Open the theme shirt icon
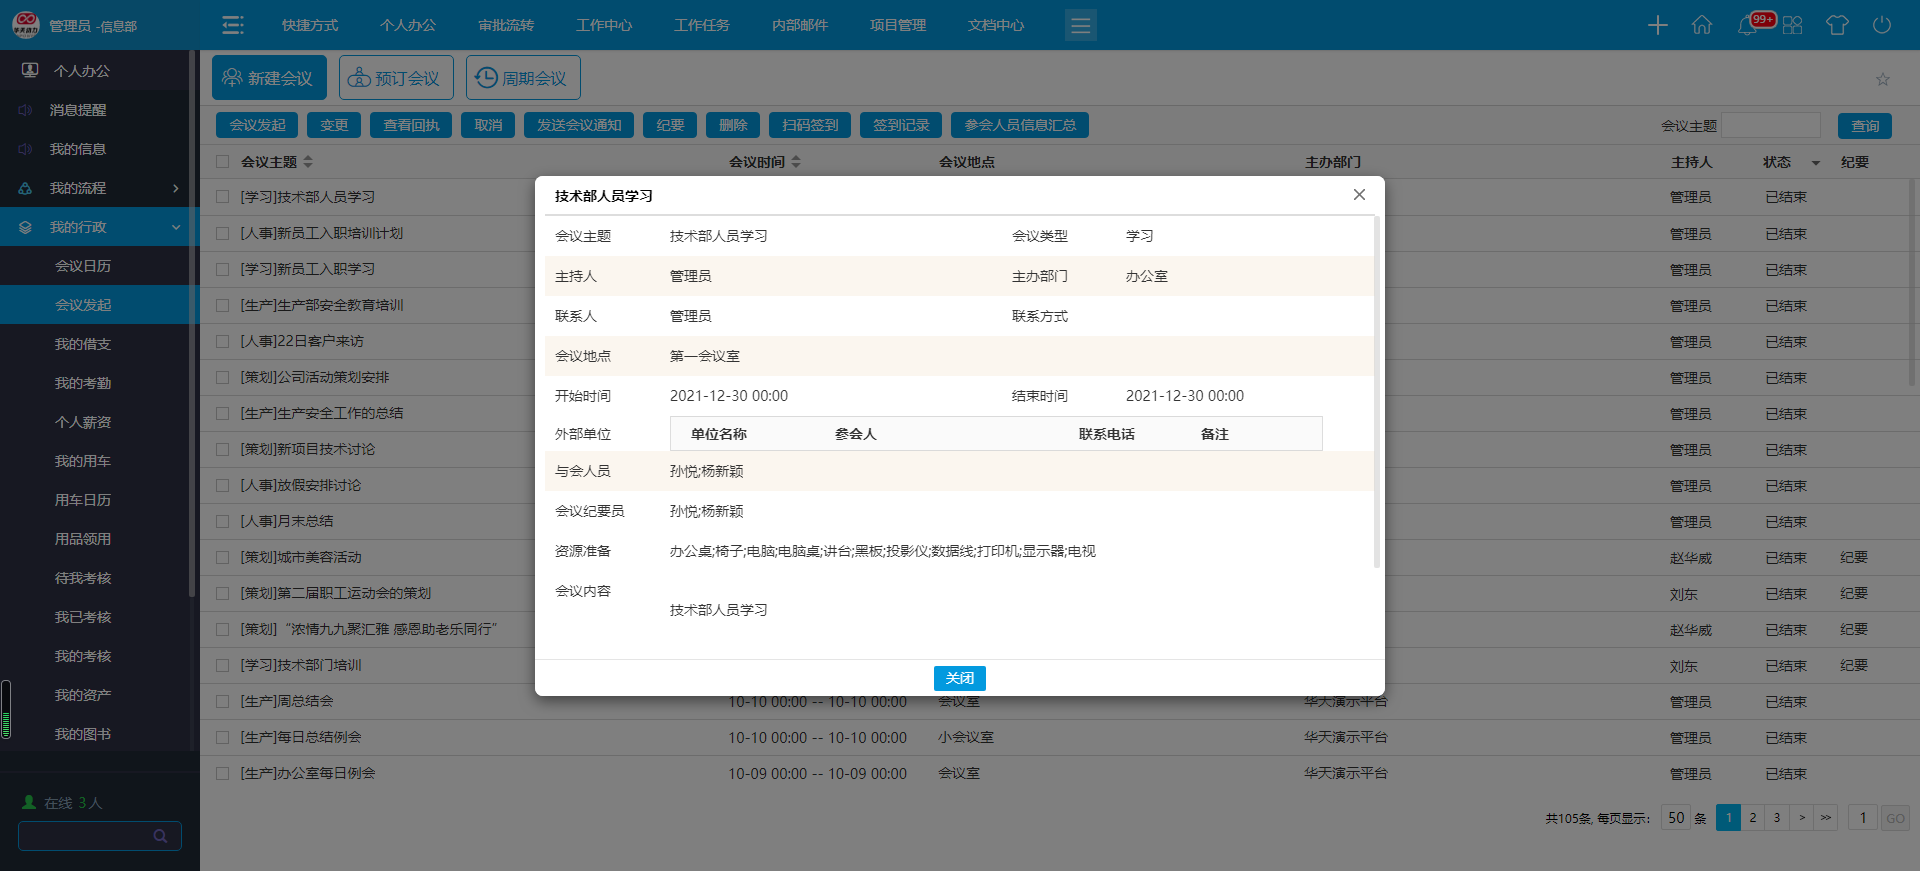1920x871 pixels. 1836,25
